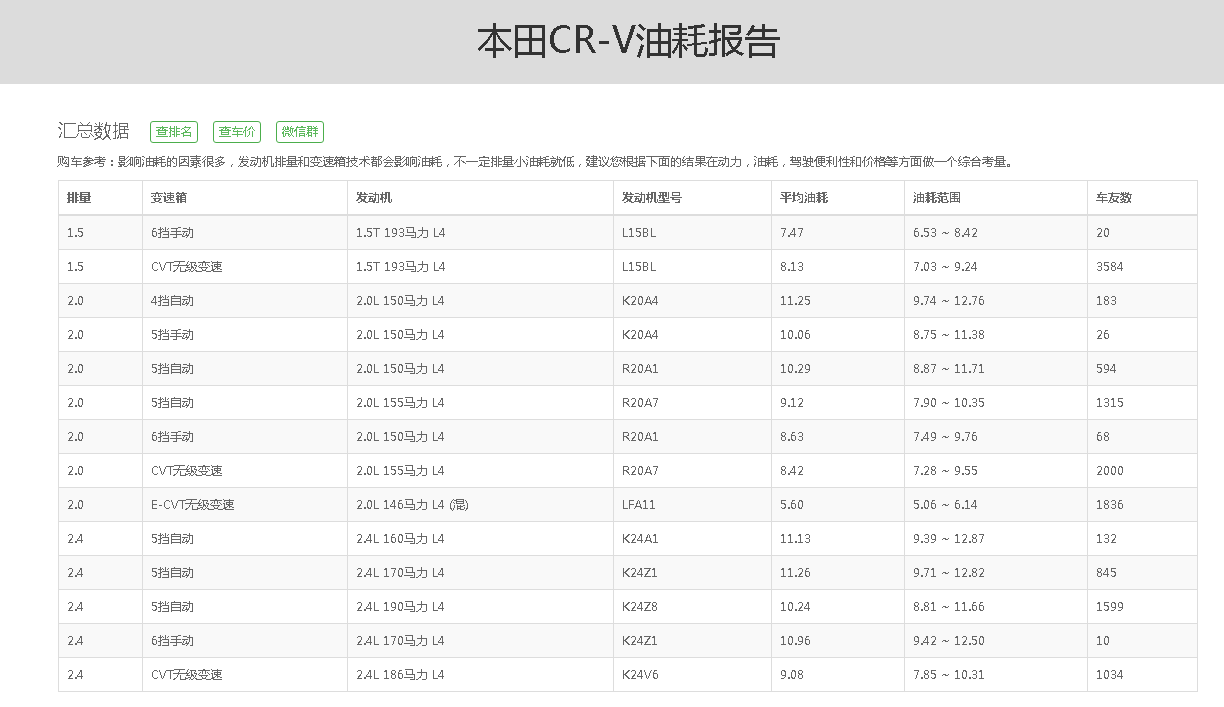This screenshot has width=1224, height=707.
Task: Click the K24V6 engine model cell
Action: [640, 675]
